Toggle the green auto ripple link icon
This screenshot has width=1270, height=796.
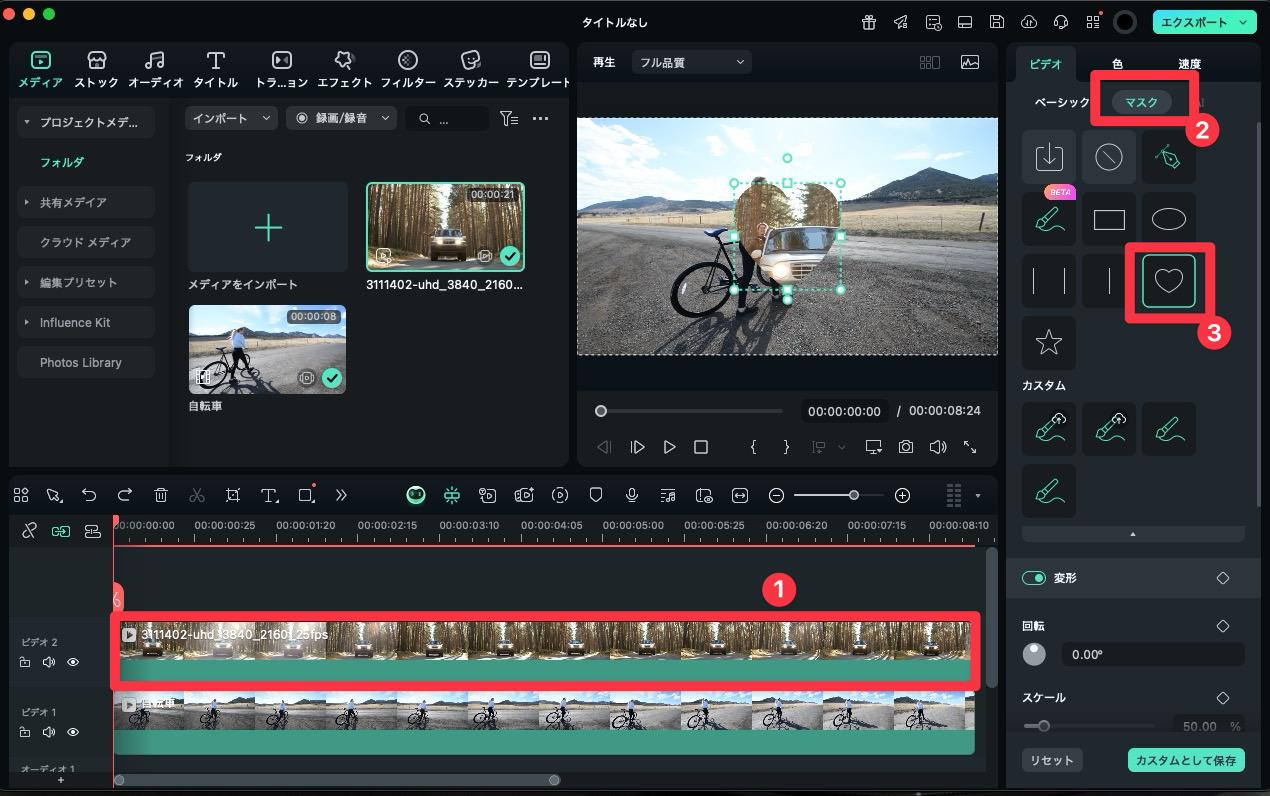pyautogui.click(x=61, y=531)
